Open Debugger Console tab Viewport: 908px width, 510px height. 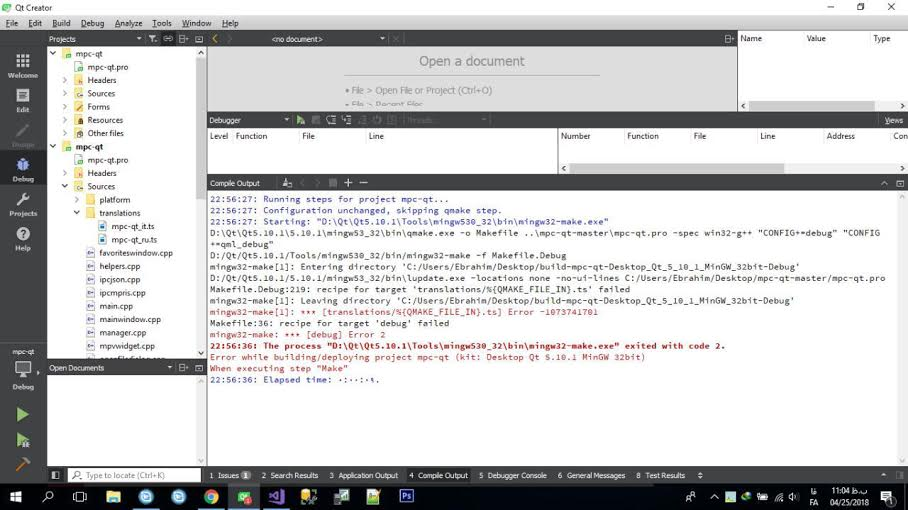click(512, 475)
